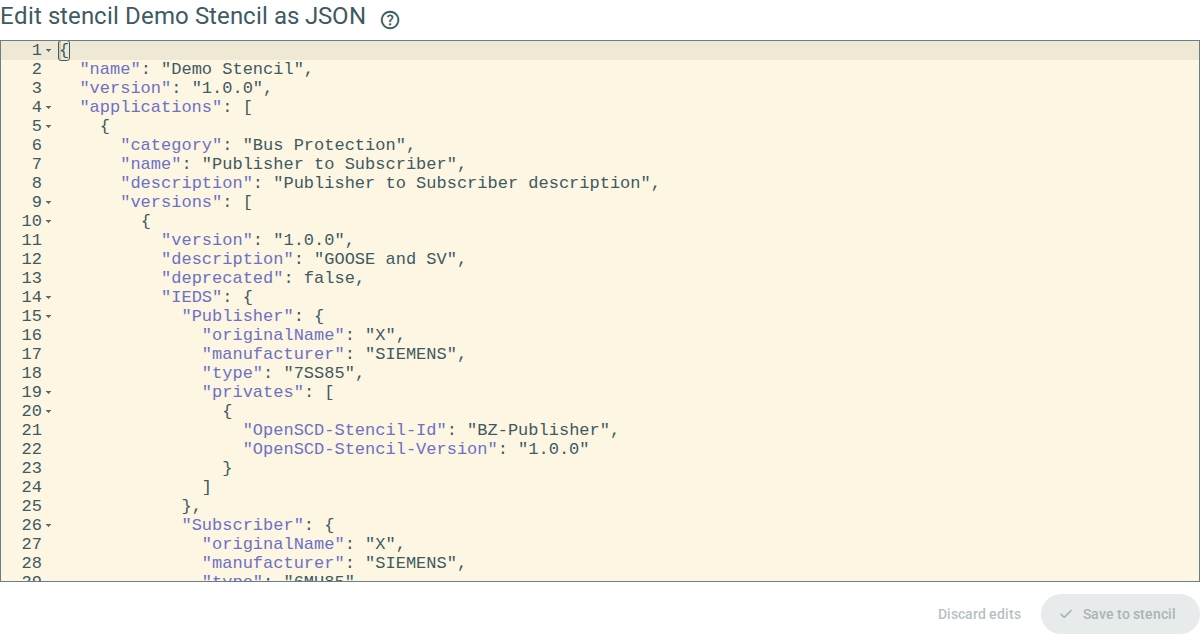This screenshot has height=634, width=1200.
Task: Click the page title "Edit stencil Demo Stencil as JSON"
Action: click(x=183, y=17)
